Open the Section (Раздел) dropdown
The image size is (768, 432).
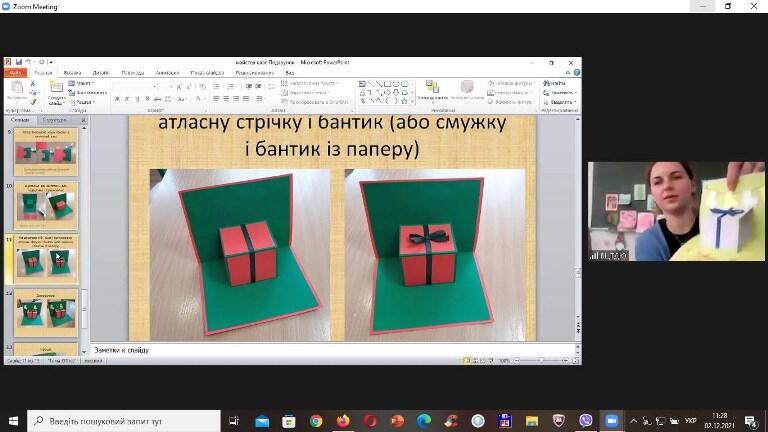click(x=82, y=102)
